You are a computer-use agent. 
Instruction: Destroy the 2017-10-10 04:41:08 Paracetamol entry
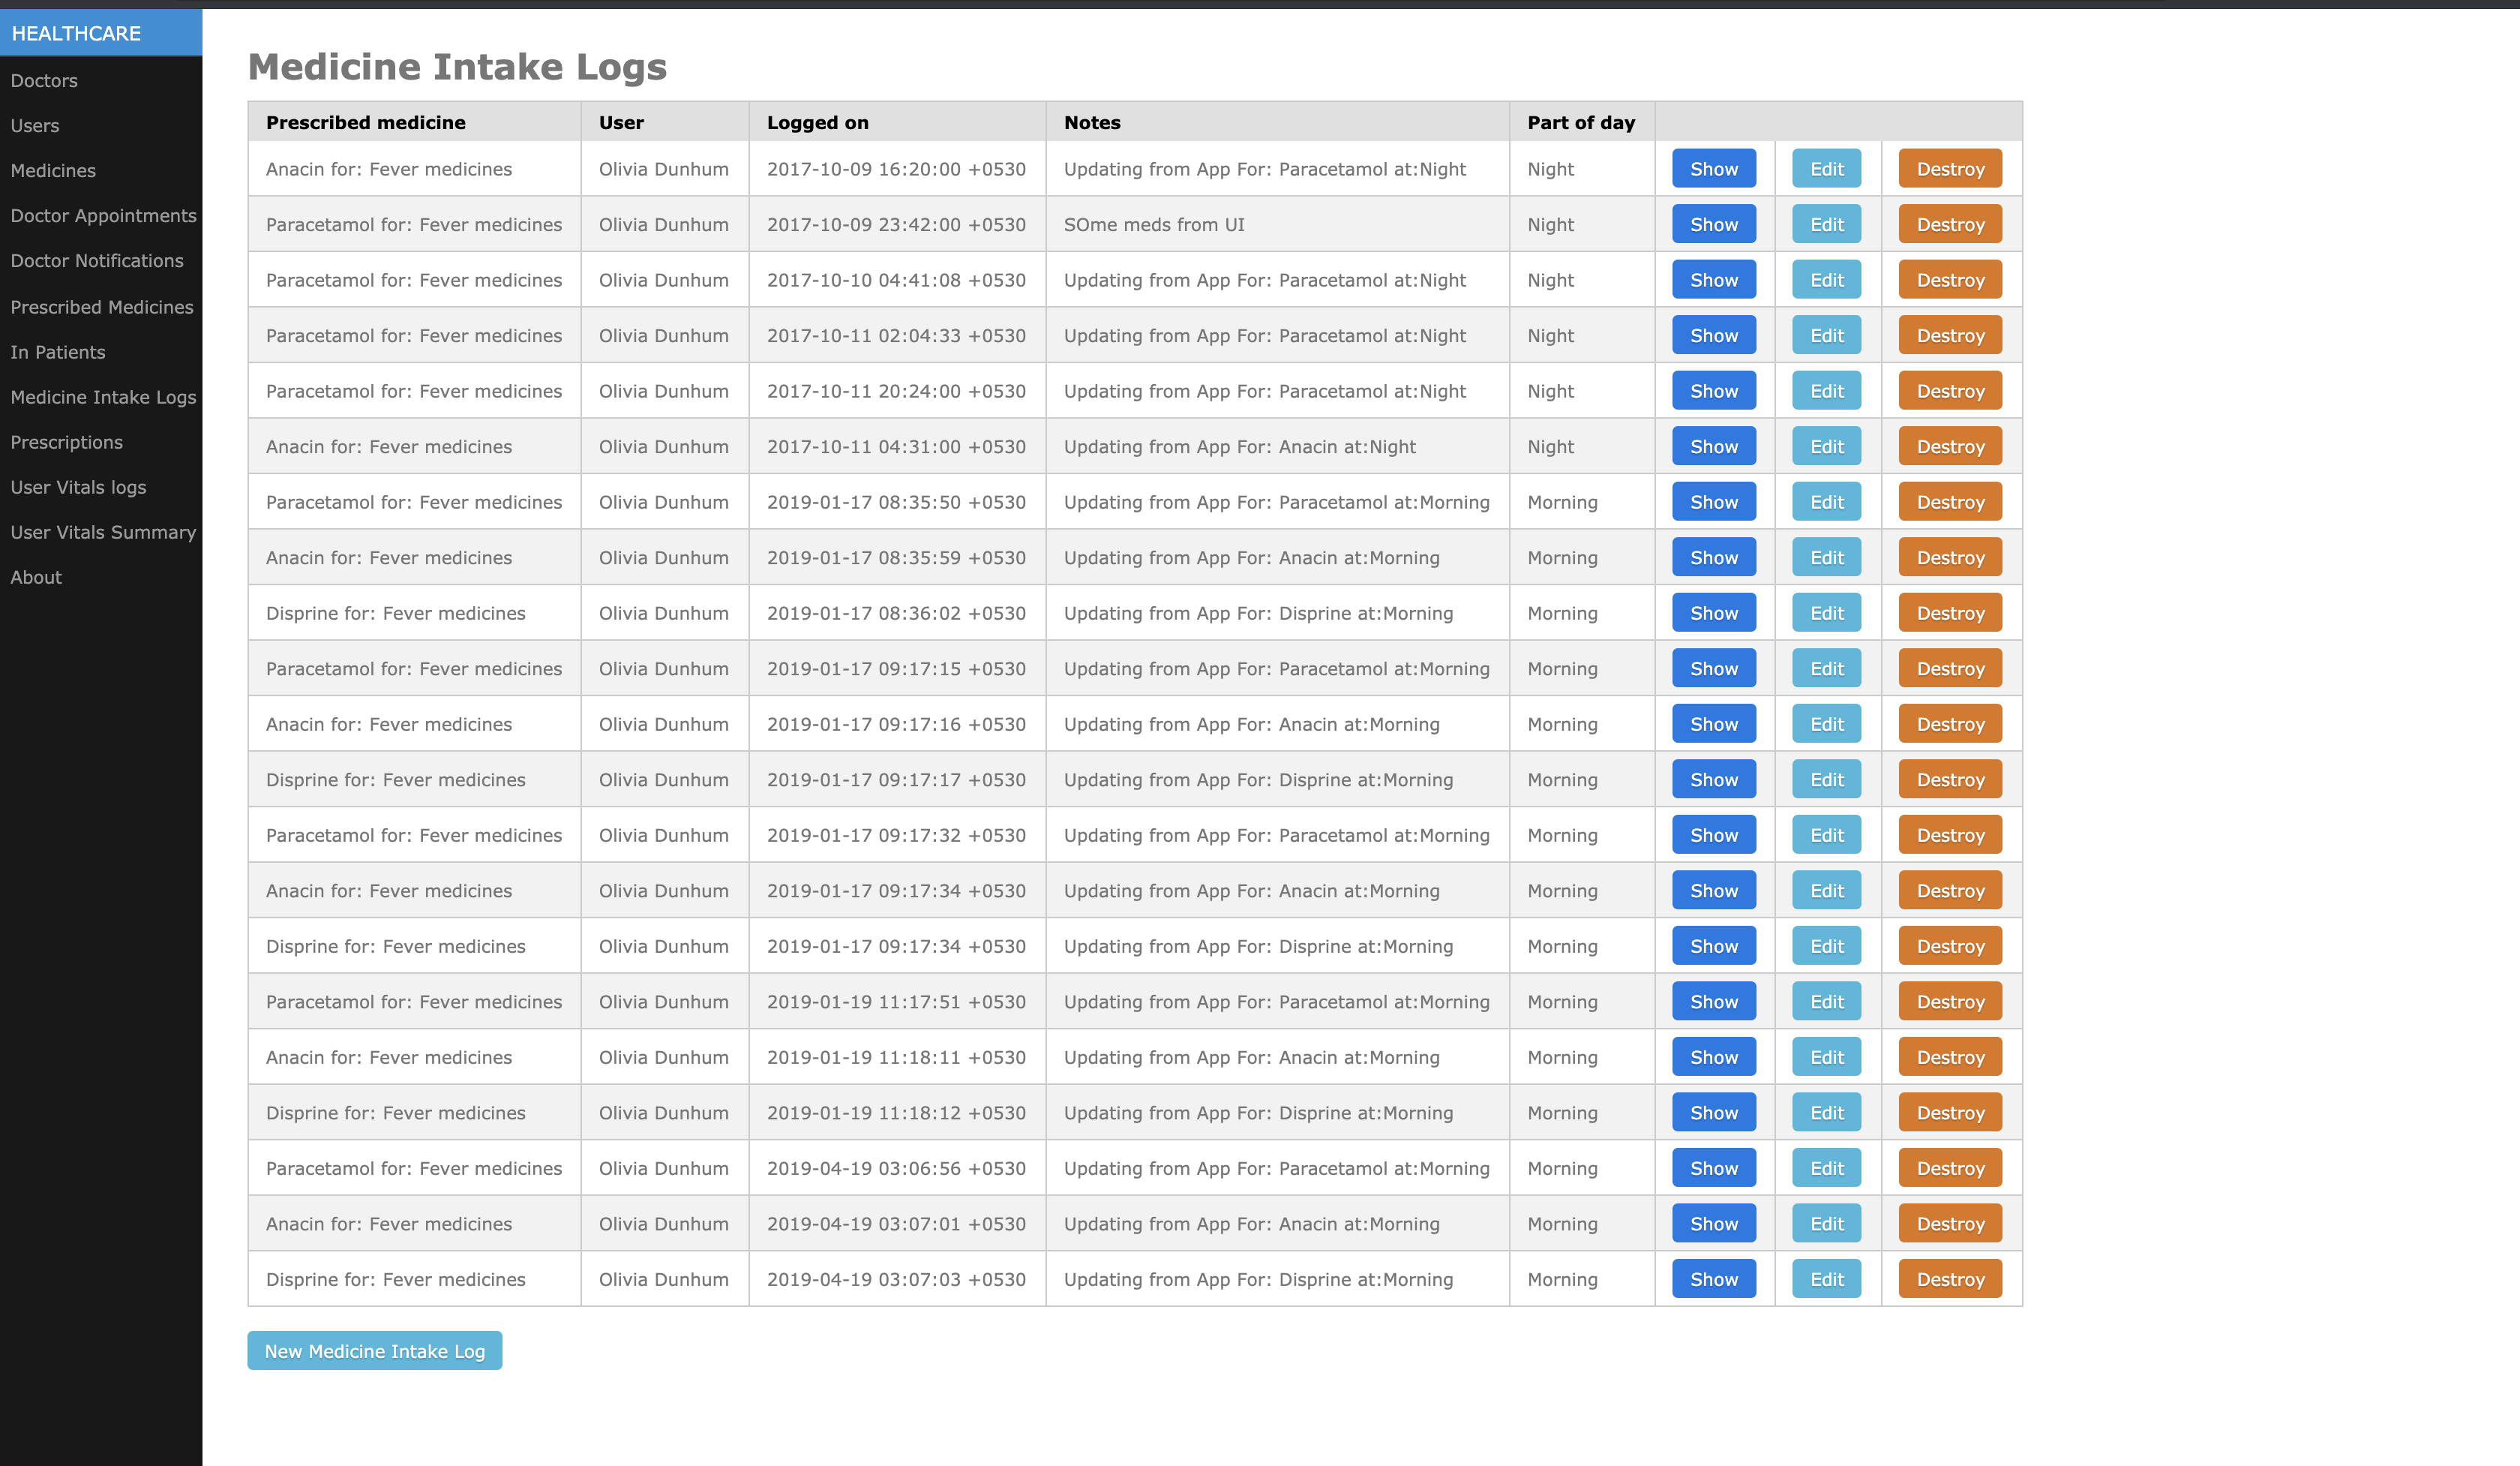point(1949,280)
